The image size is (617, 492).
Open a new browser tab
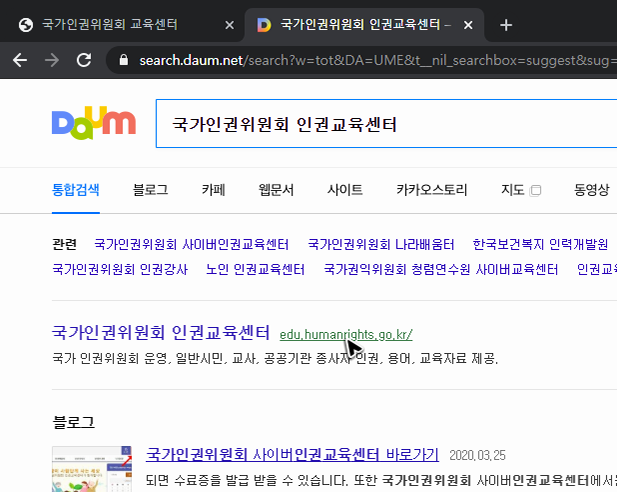(x=506, y=25)
